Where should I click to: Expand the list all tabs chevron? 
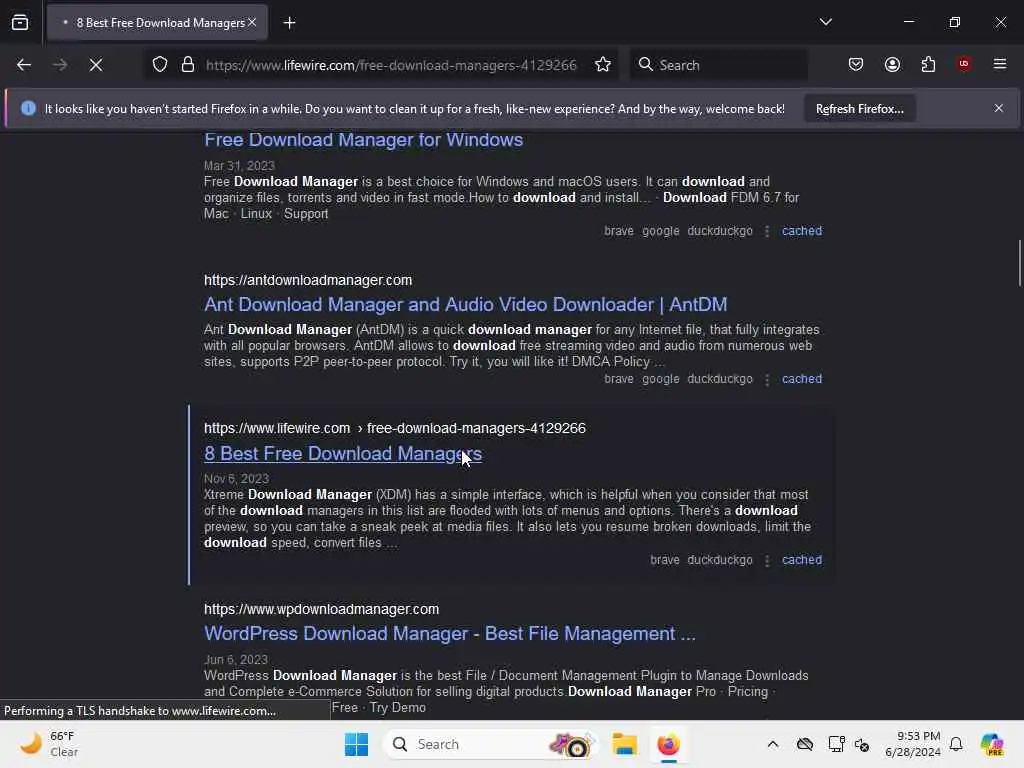tap(825, 22)
